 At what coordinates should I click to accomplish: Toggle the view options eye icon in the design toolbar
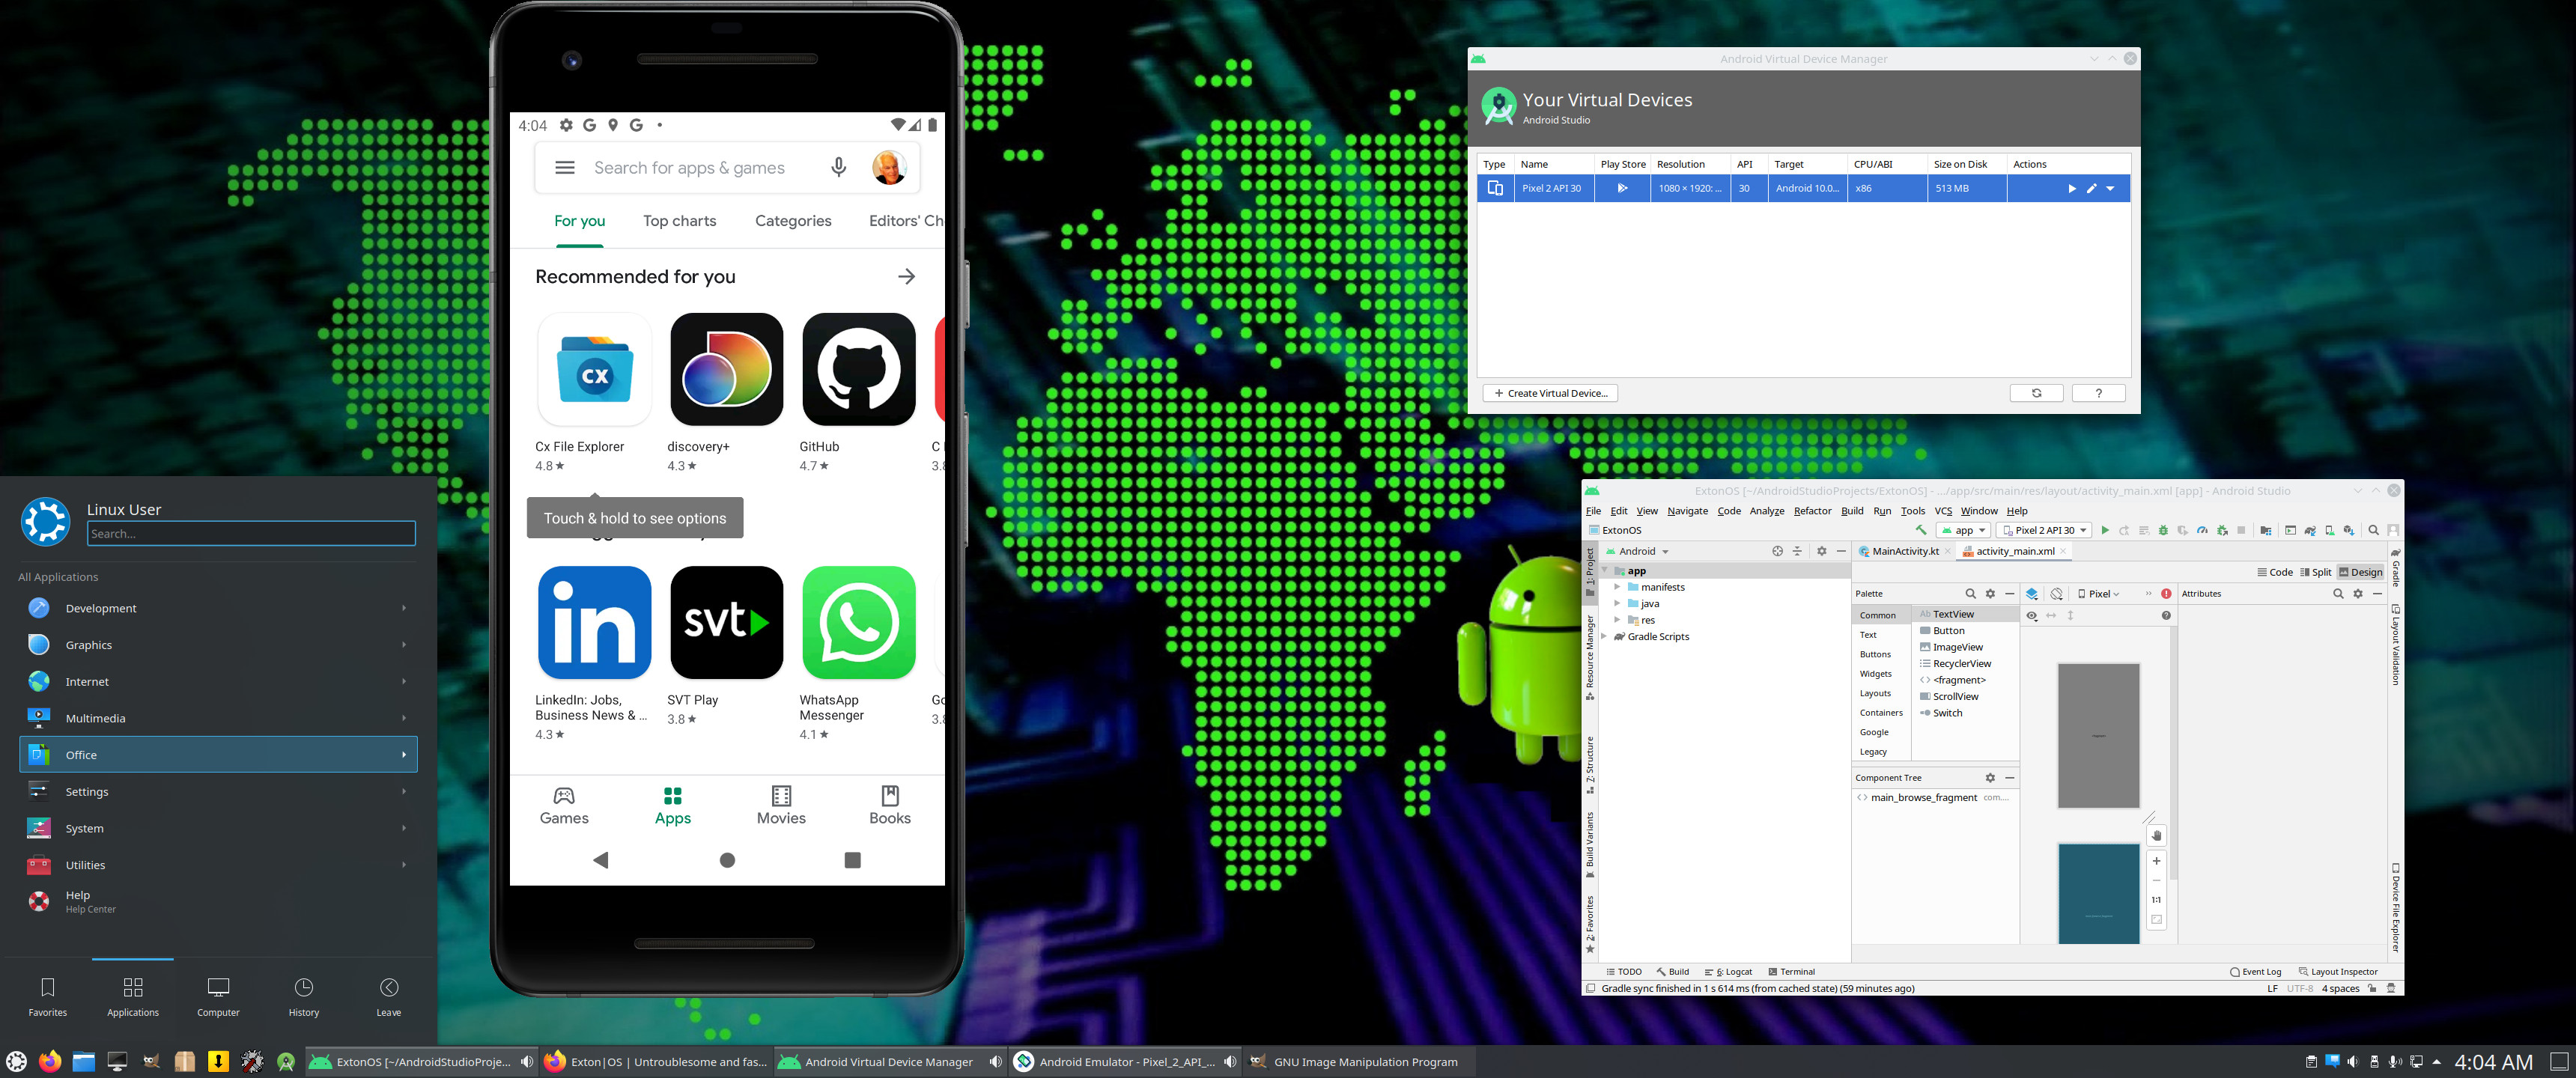[2032, 616]
